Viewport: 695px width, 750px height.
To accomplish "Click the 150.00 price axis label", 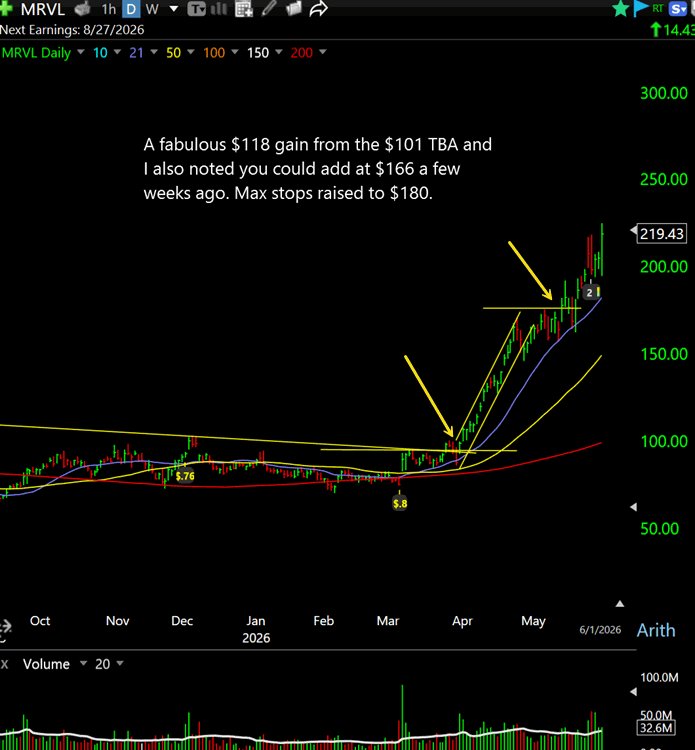I will point(663,354).
